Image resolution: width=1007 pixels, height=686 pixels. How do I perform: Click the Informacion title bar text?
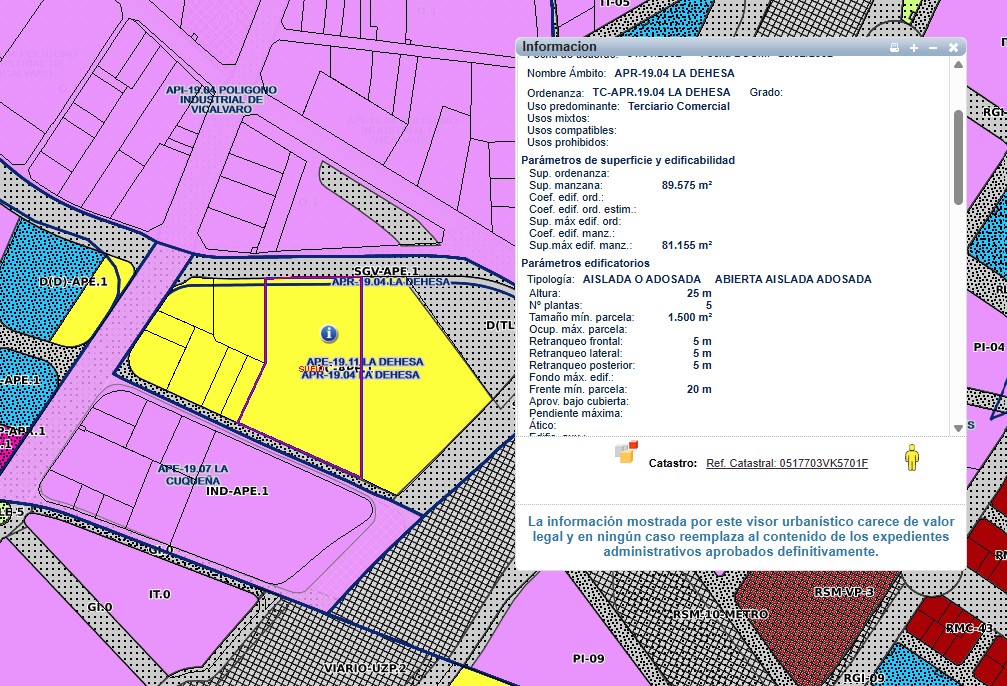pyautogui.click(x=559, y=47)
